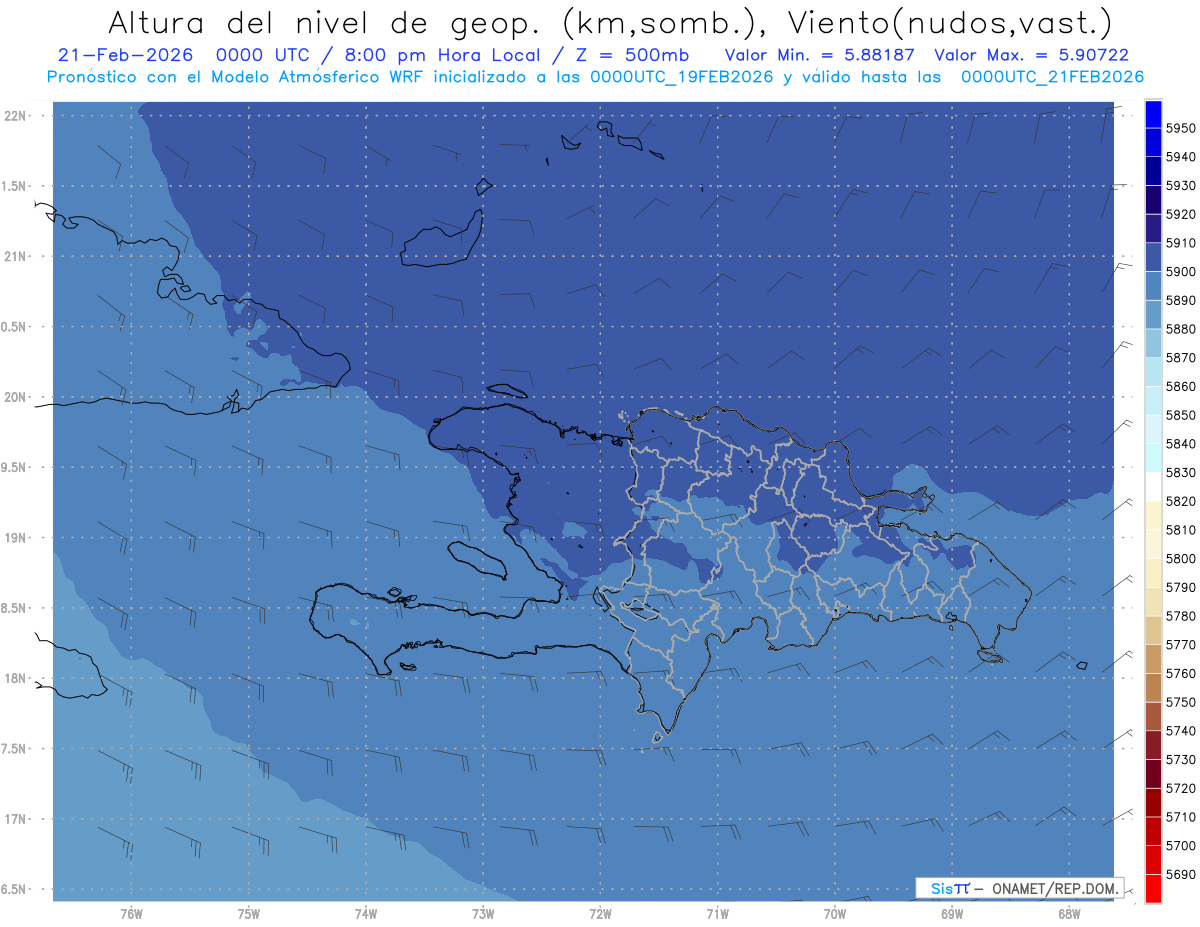Click the 75W longitude label
Image resolution: width=1200 pixels, height=927 pixels.
[x=249, y=913]
